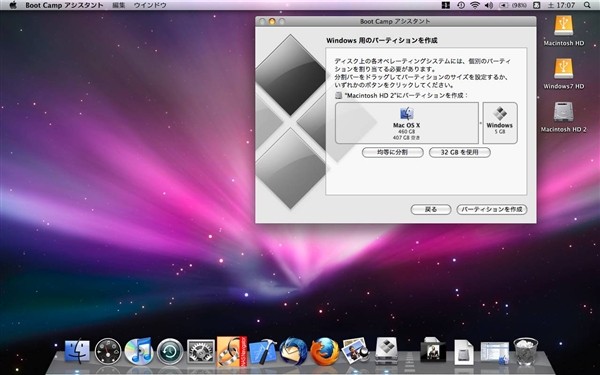Open System Preferences gear icon in Dock
The height and width of the screenshot is (375, 600).
click(201, 351)
